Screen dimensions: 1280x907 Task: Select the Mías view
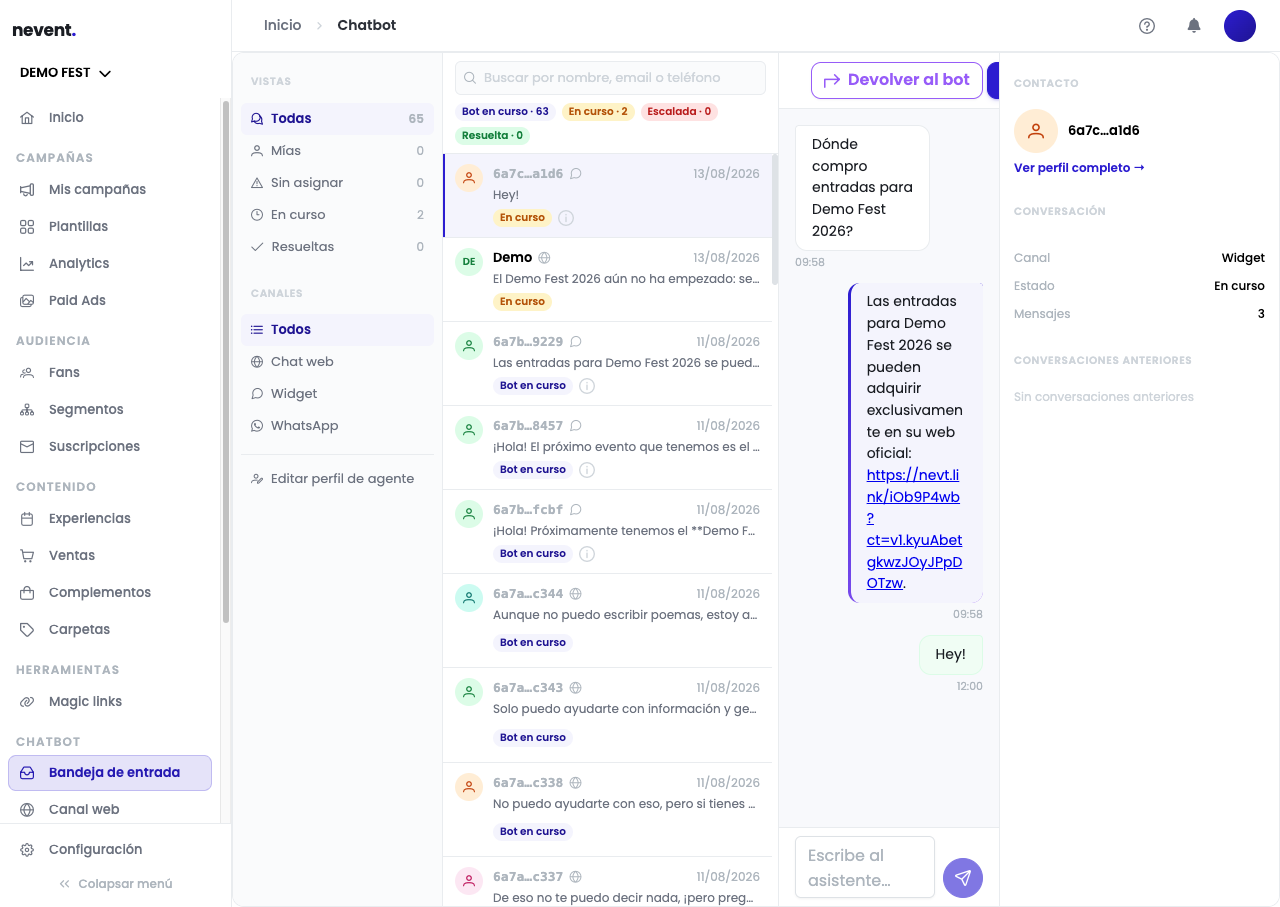[x=337, y=151]
